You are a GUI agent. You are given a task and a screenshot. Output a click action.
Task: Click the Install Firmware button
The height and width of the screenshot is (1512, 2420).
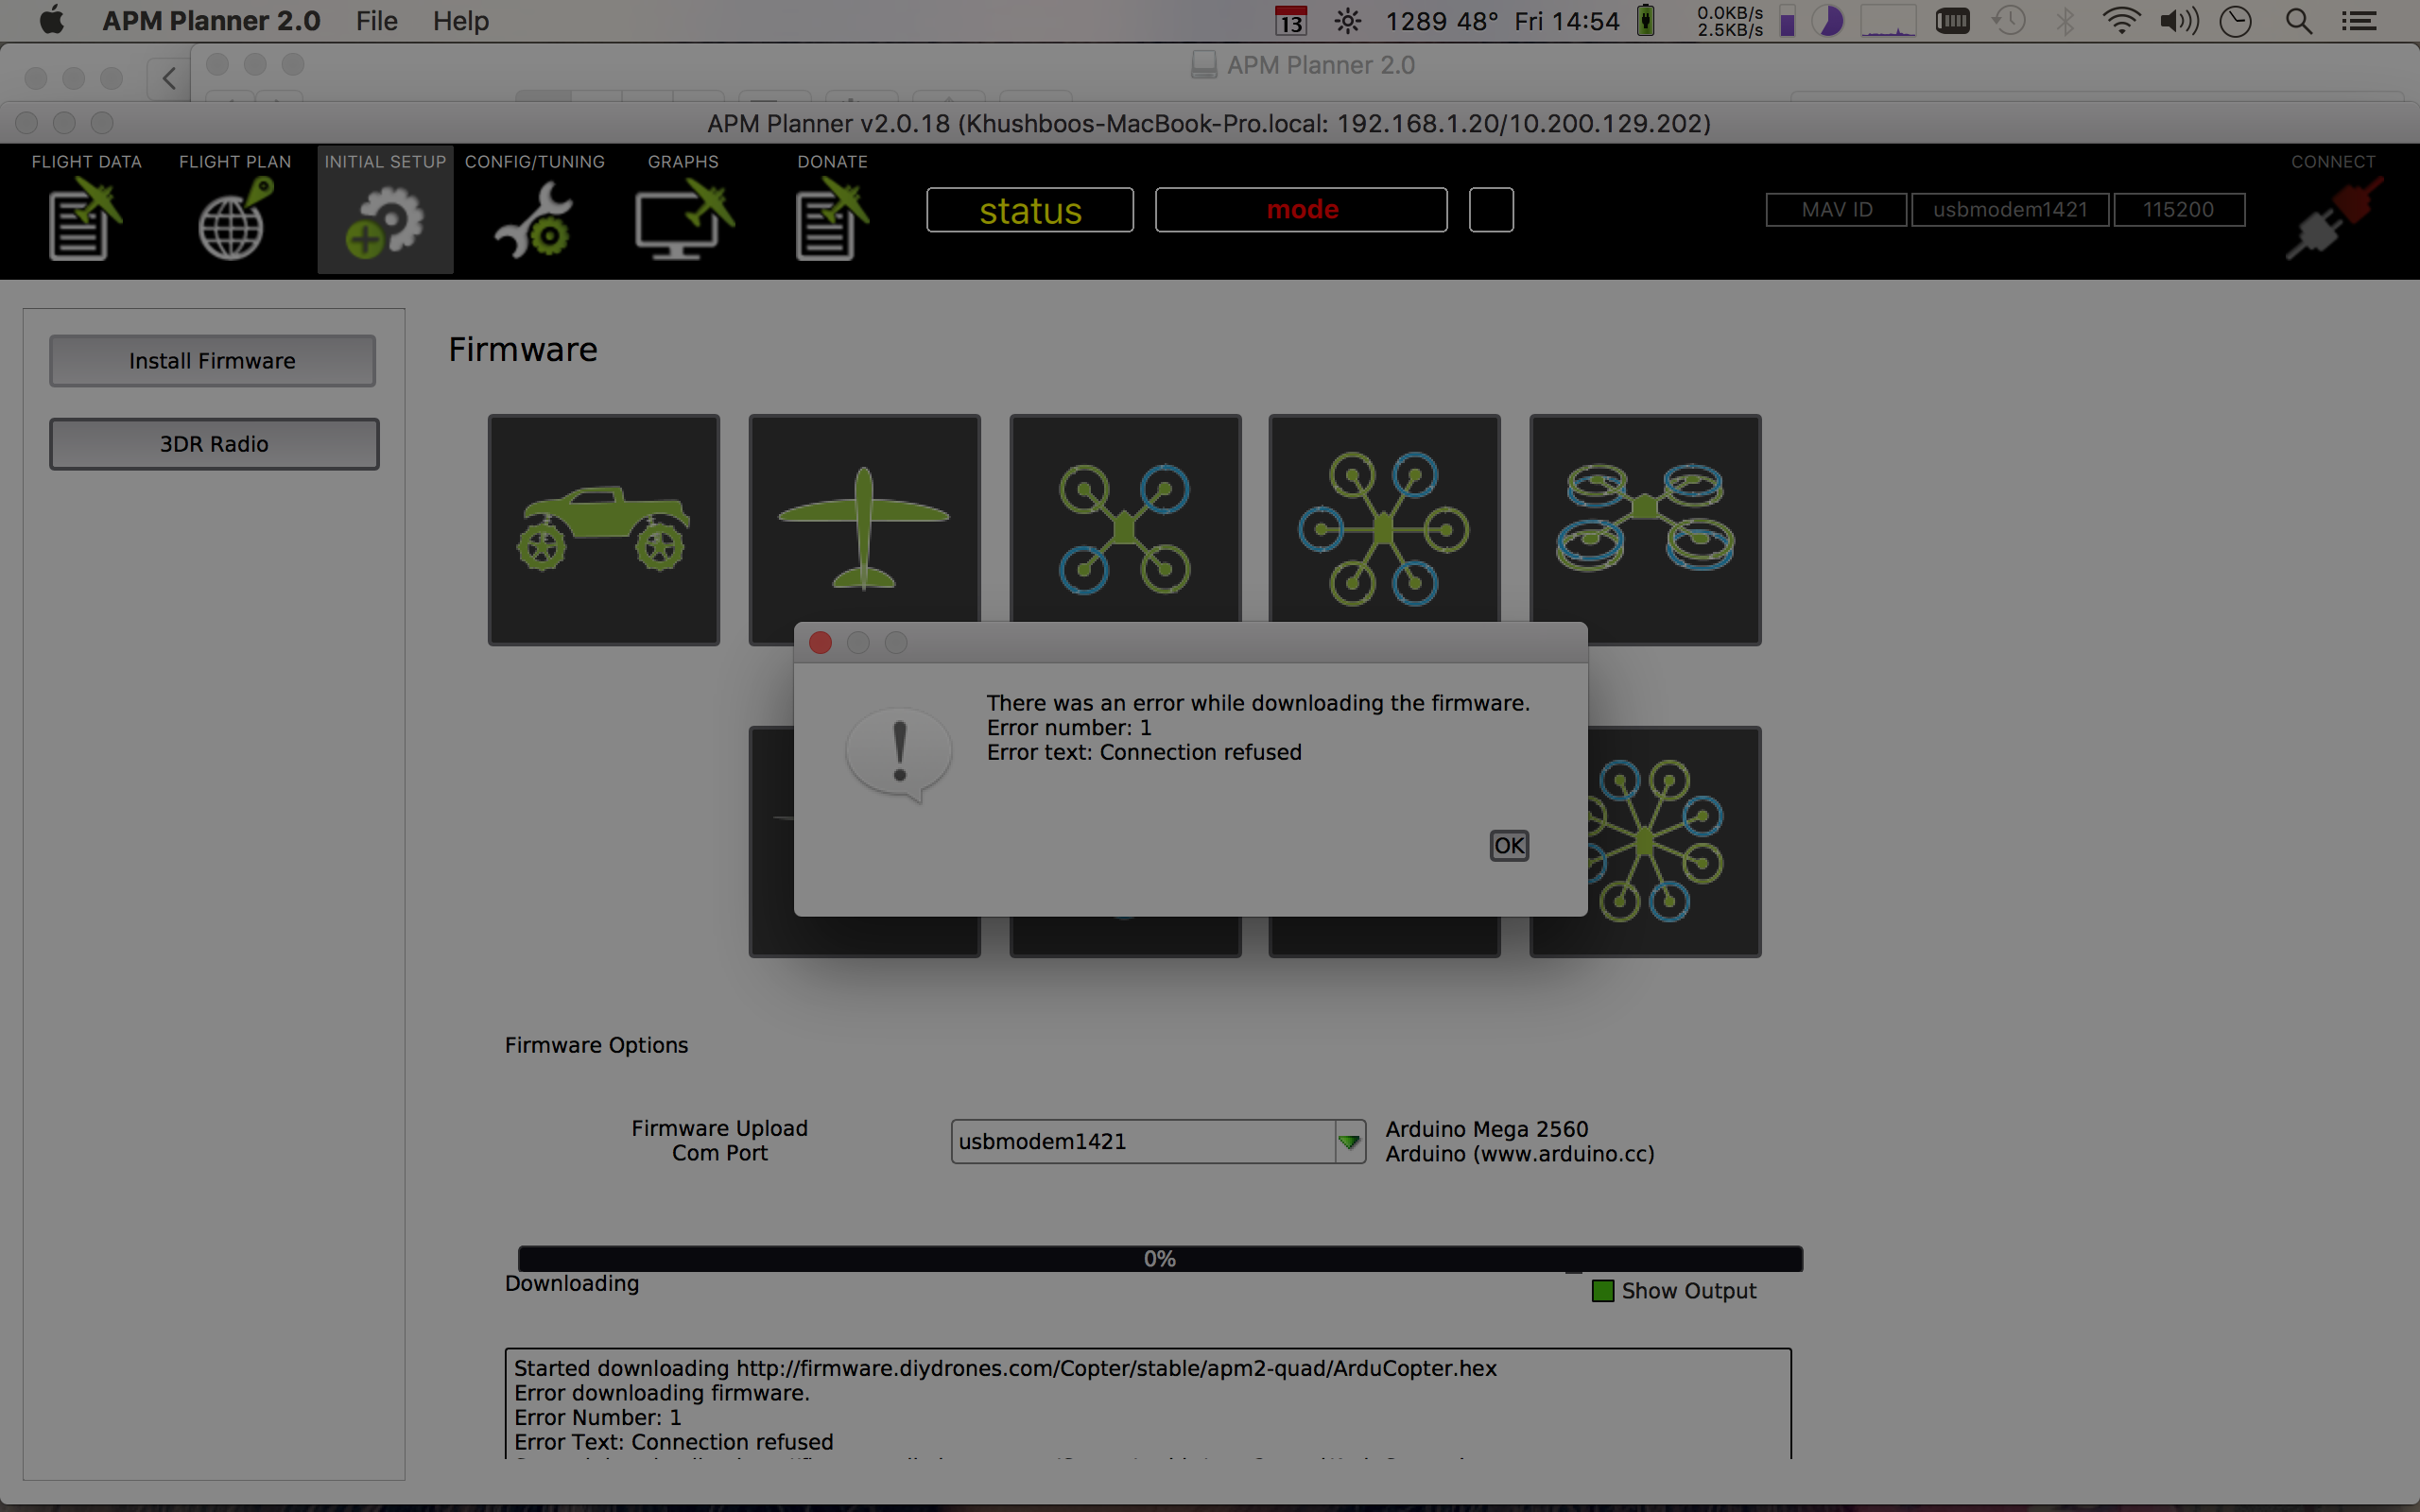(x=212, y=361)
